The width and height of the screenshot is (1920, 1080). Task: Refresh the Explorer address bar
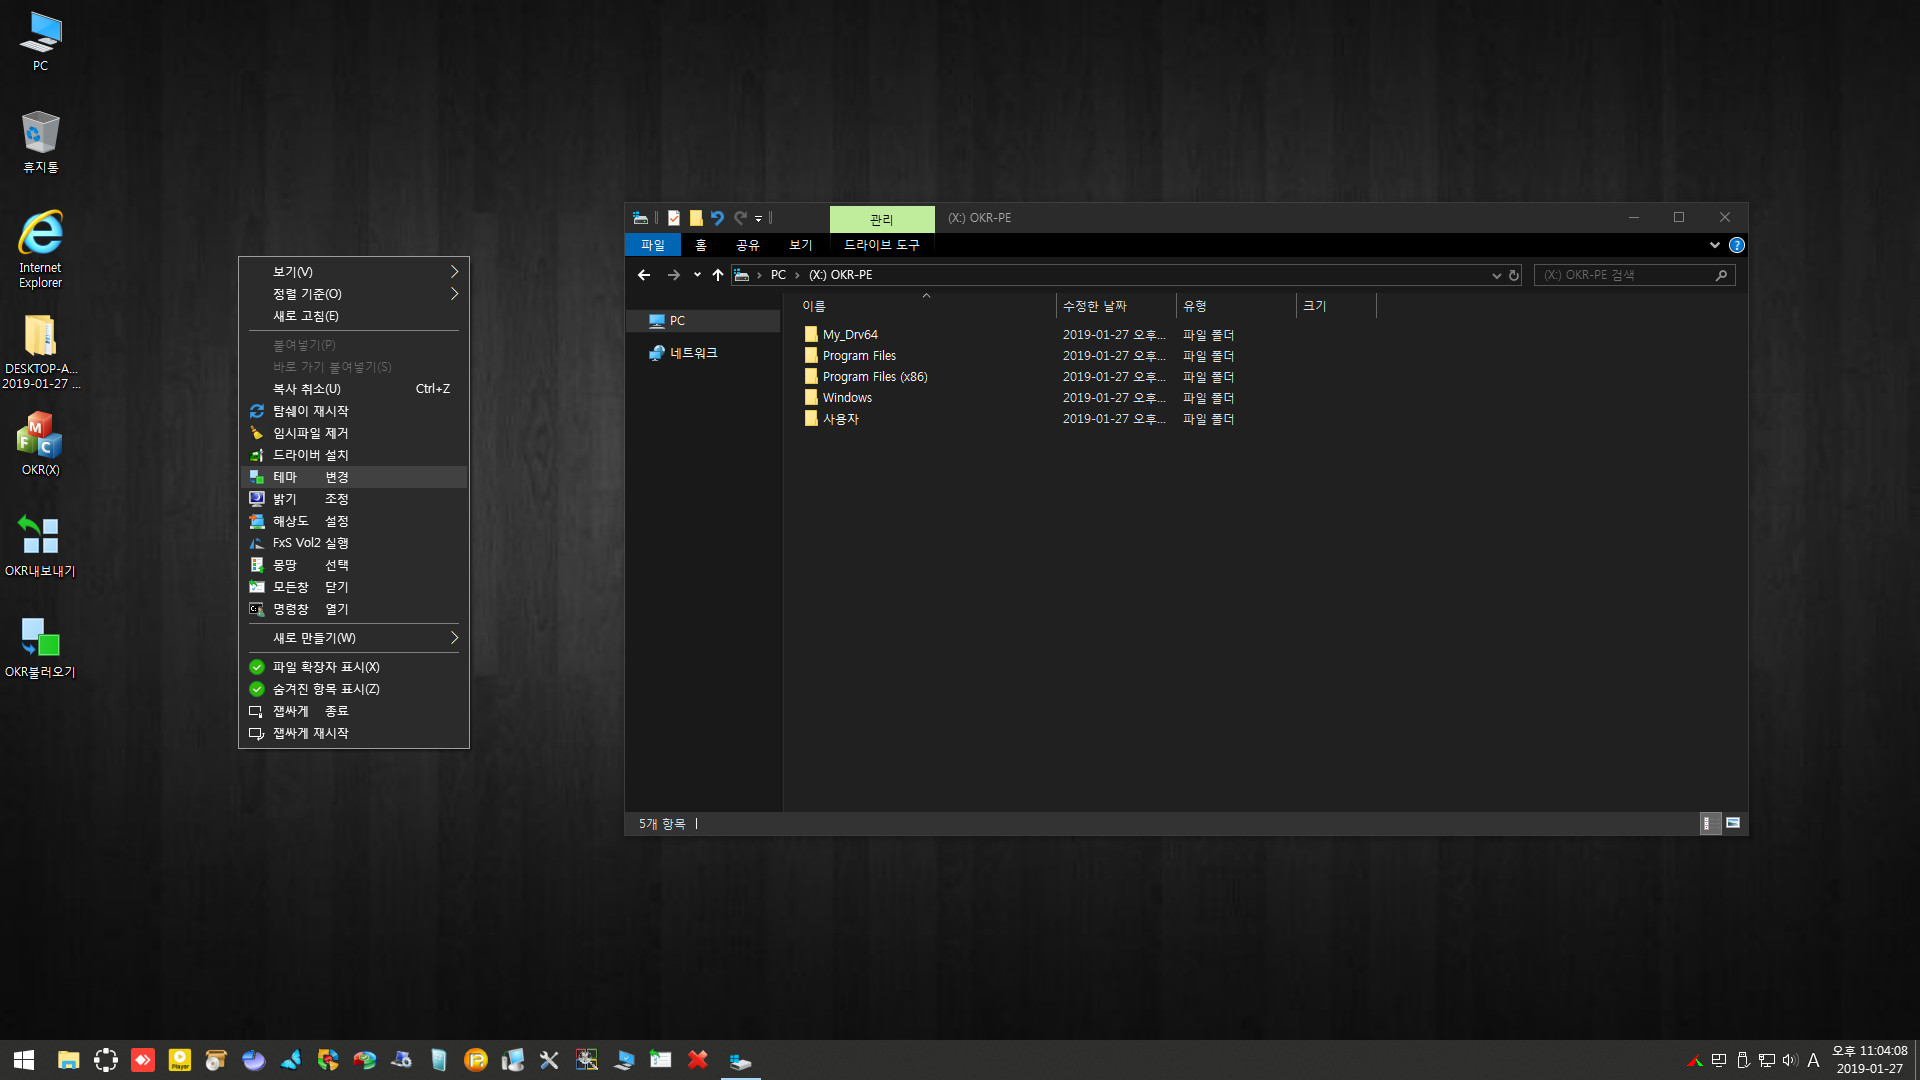click(x=1514, y=275)
